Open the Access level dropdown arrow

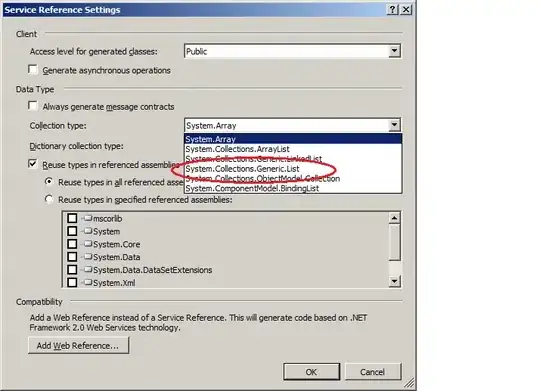pos(395,51)
